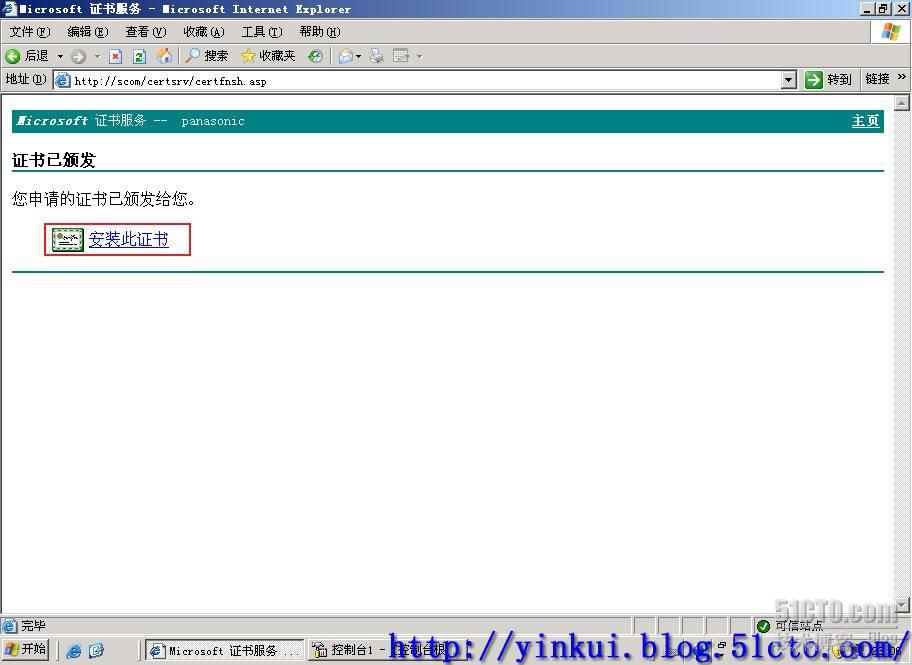Open the Search (搜索) toolbar button

tap(207, 56)
